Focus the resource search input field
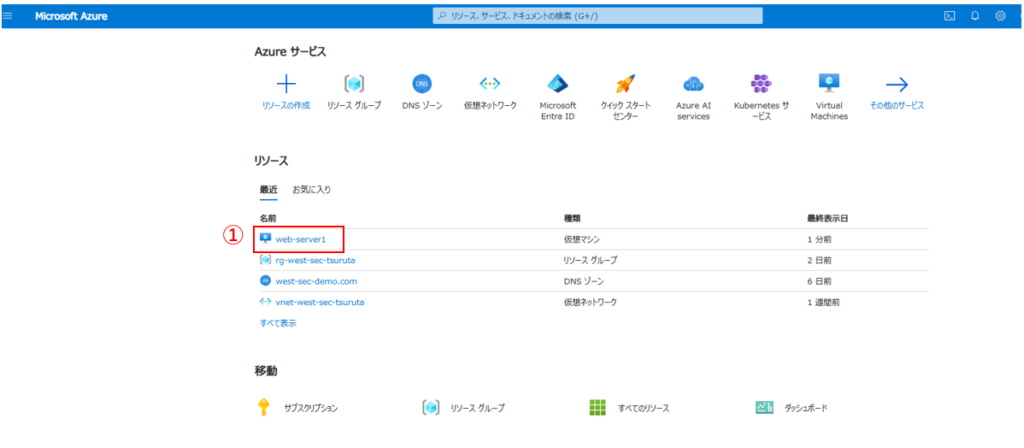The width and height of the screenshot is (1024, 448). [x=598, y=16]
